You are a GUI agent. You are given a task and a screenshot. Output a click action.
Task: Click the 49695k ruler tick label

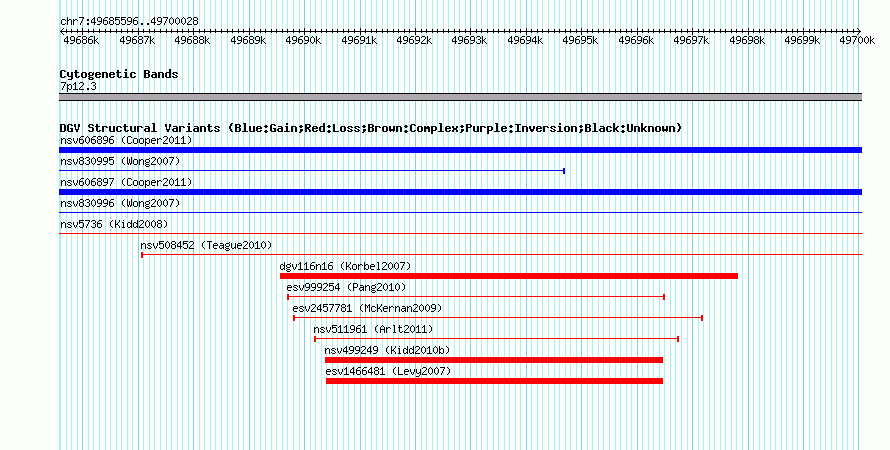coord(580,40)
